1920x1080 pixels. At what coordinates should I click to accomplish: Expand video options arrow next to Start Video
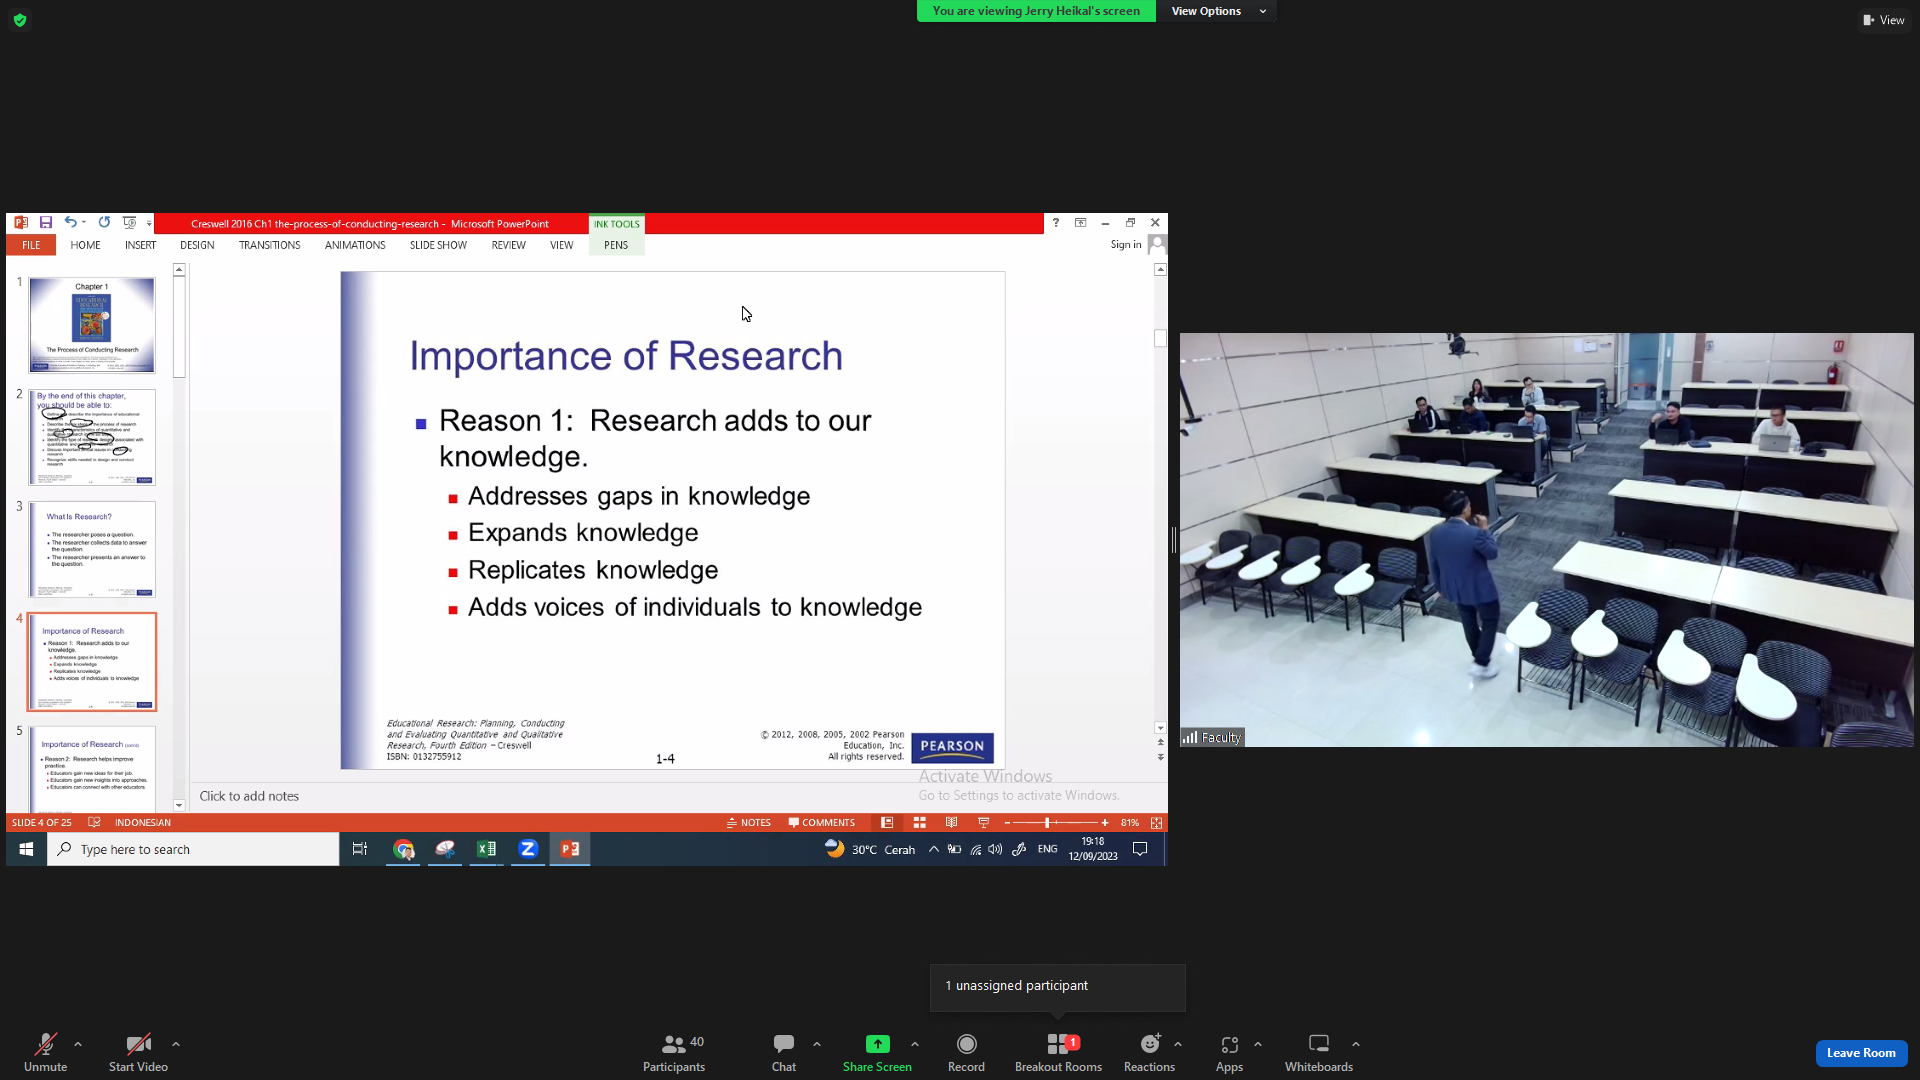[x=176, y=1044]
